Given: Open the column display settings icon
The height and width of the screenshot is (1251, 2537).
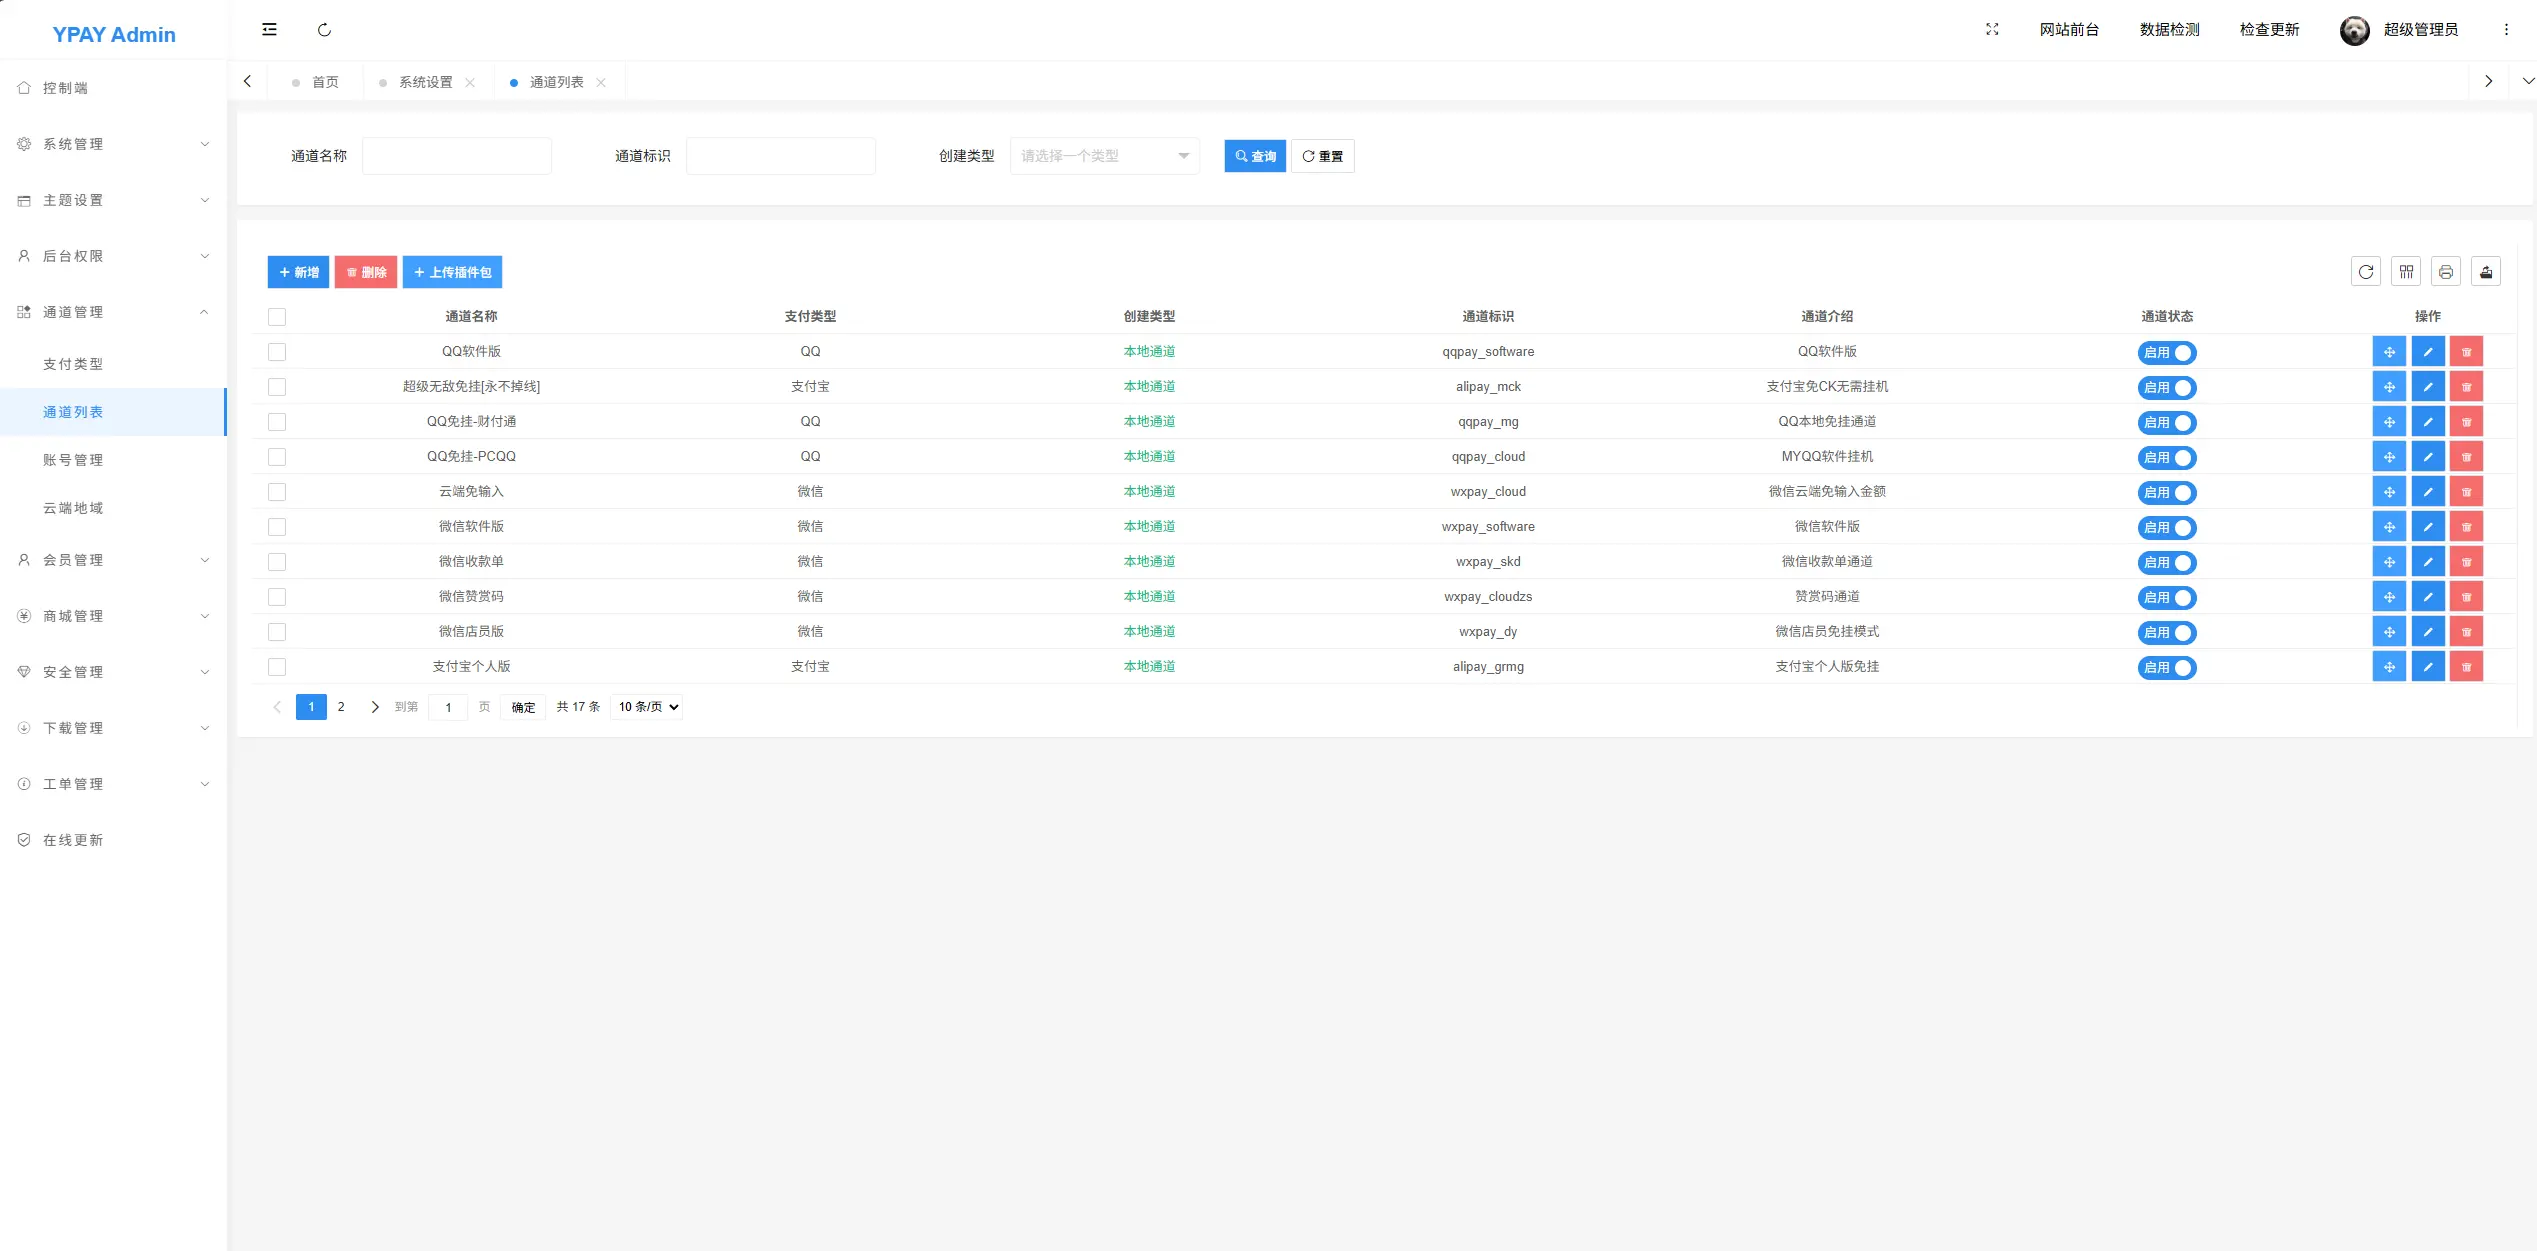Looking at the screenshot, I should (x=2406, y=271).
